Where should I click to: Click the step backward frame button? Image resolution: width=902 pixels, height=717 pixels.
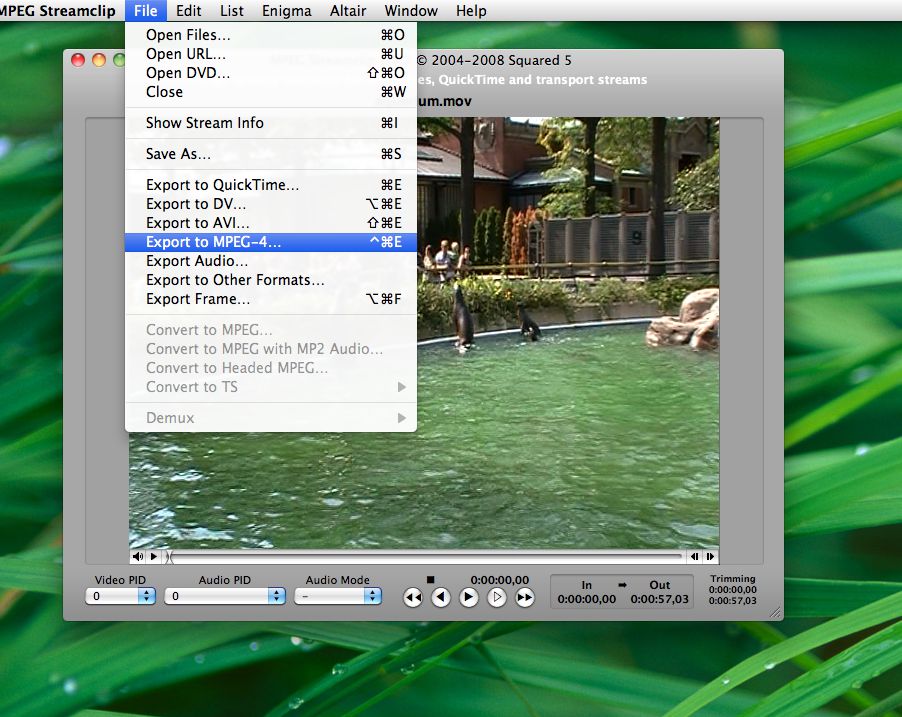click(x=441, y=598)
